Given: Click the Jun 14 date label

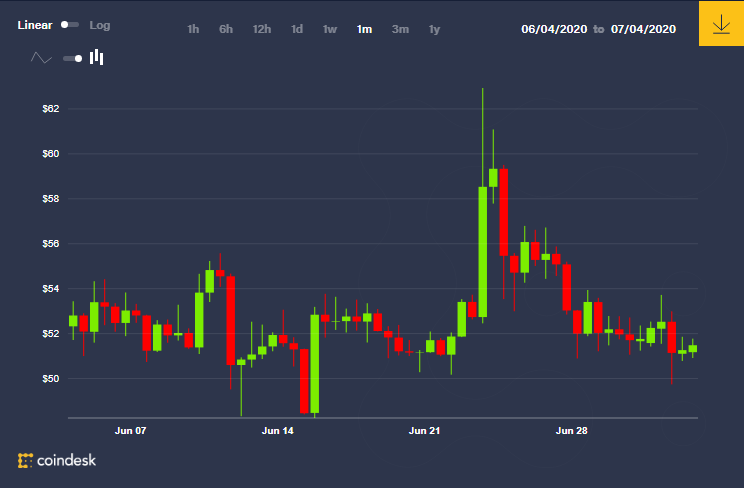Looking at the screenshot, I should tap(278, 431).
